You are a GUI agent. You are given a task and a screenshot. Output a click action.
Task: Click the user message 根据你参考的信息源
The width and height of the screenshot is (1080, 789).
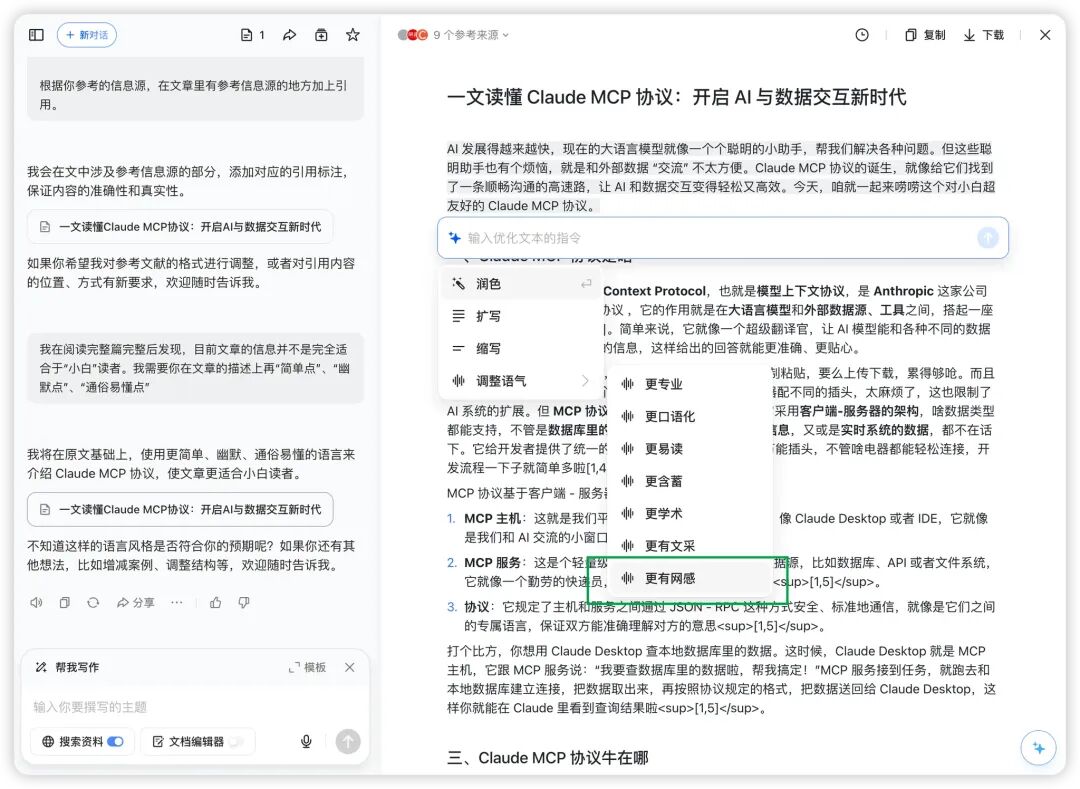196,89
